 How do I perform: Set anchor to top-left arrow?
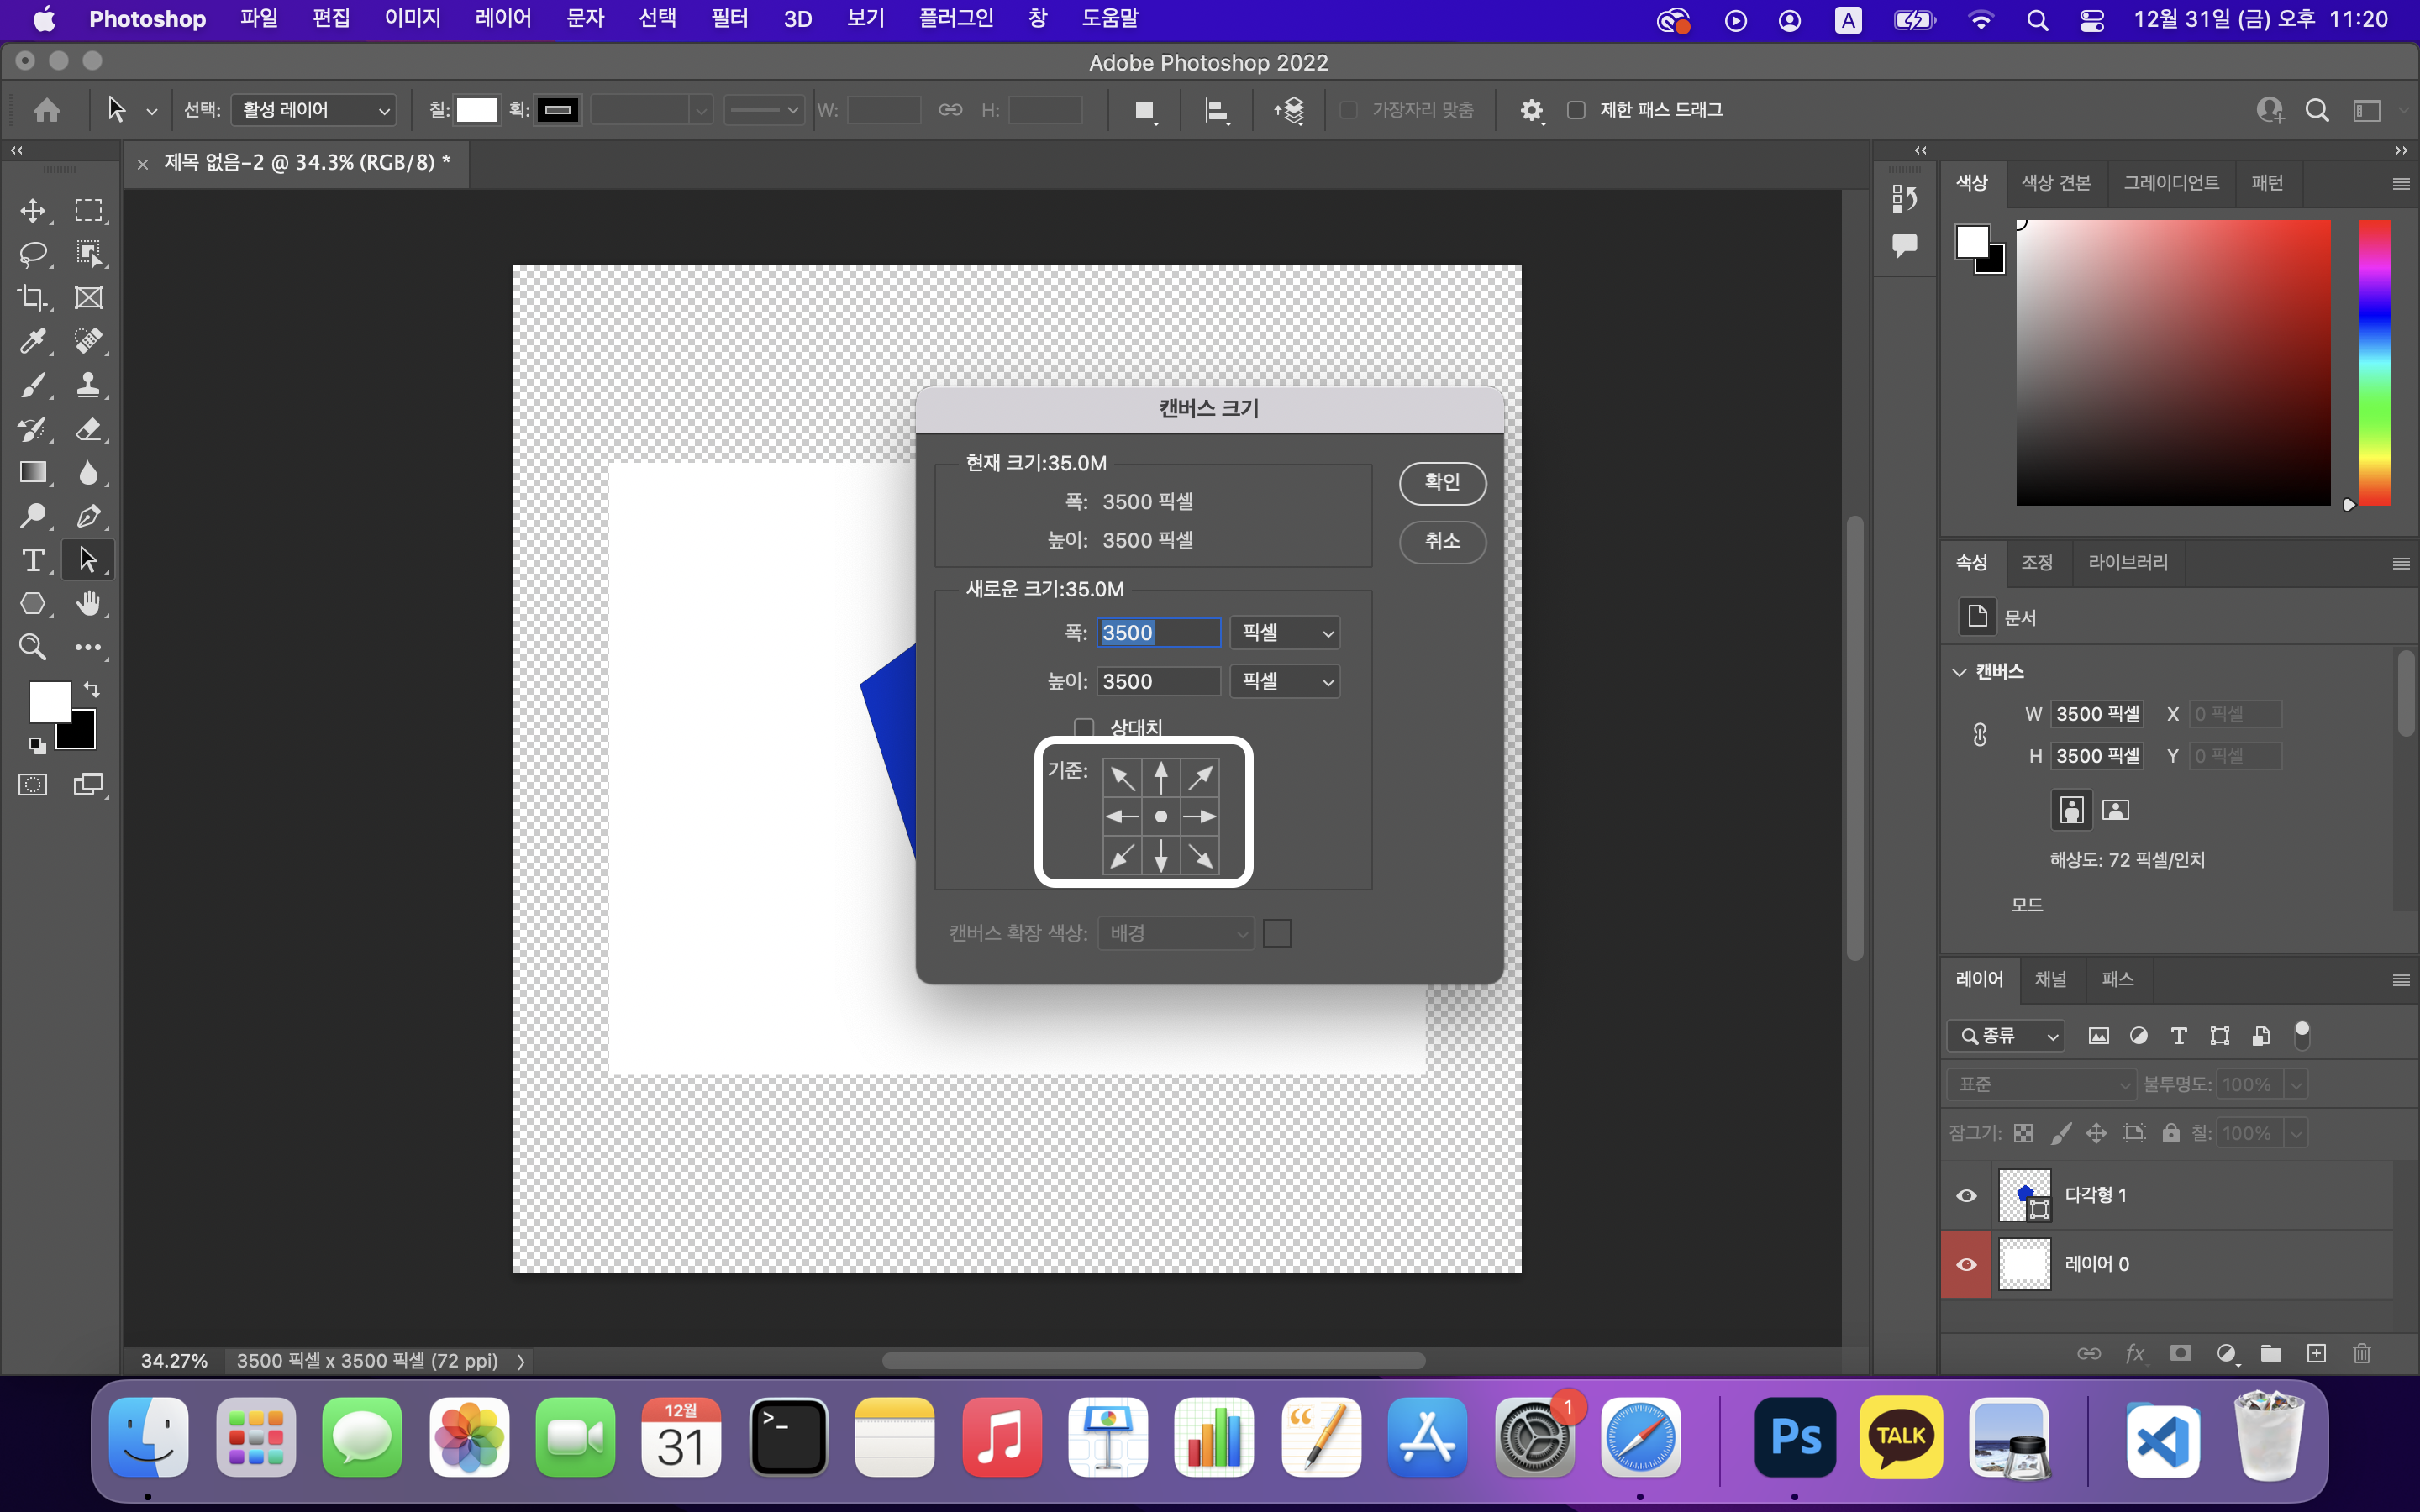pos(1122,777)
